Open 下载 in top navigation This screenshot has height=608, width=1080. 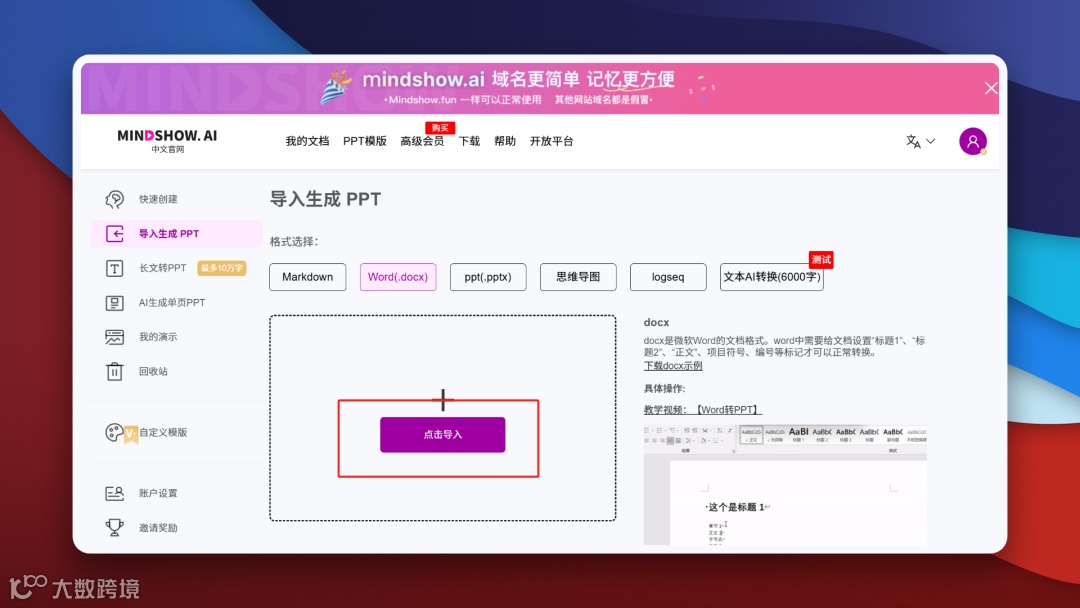(469, 141)
